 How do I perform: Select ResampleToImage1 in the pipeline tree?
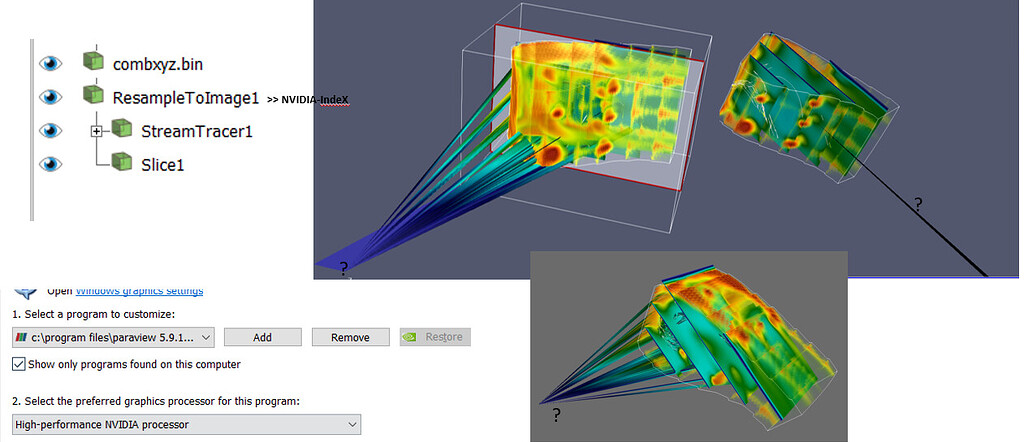[186, 97]
